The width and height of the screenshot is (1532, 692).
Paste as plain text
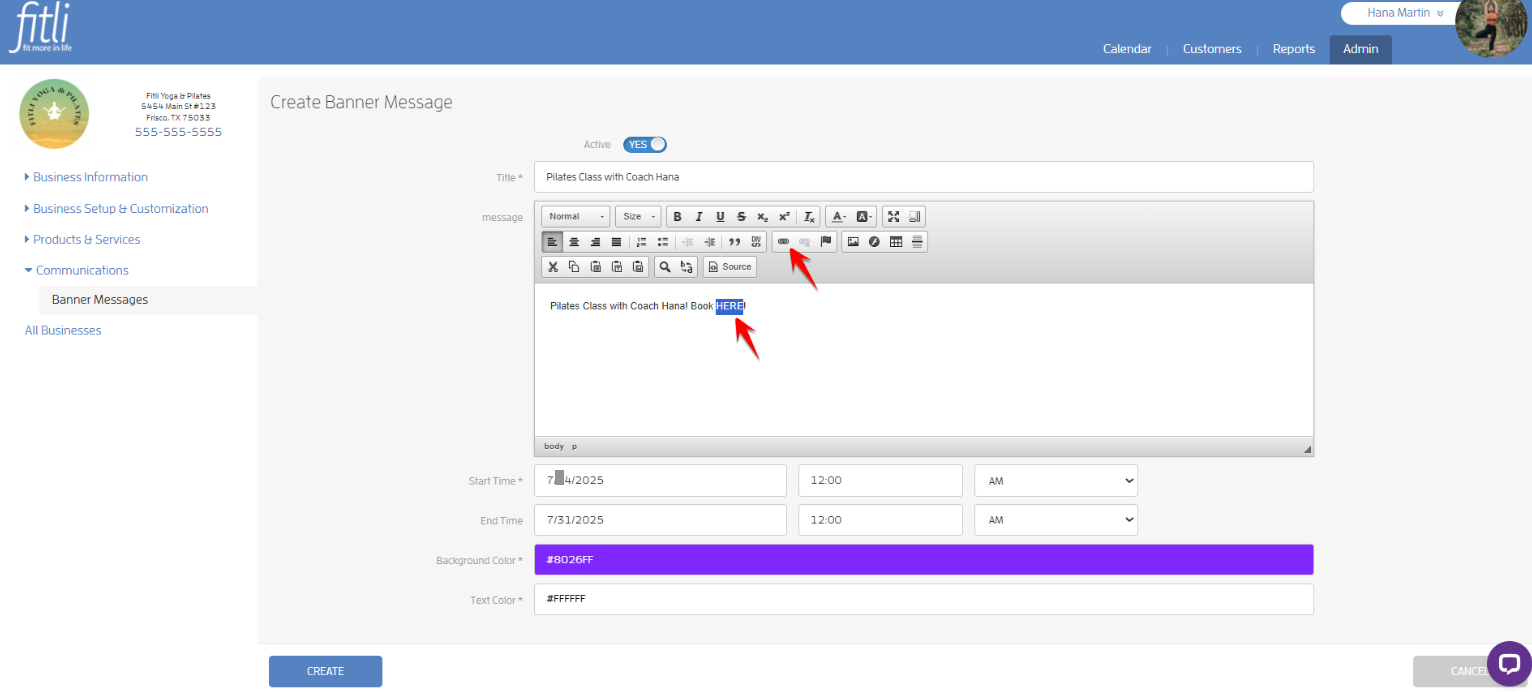[617, 267]
